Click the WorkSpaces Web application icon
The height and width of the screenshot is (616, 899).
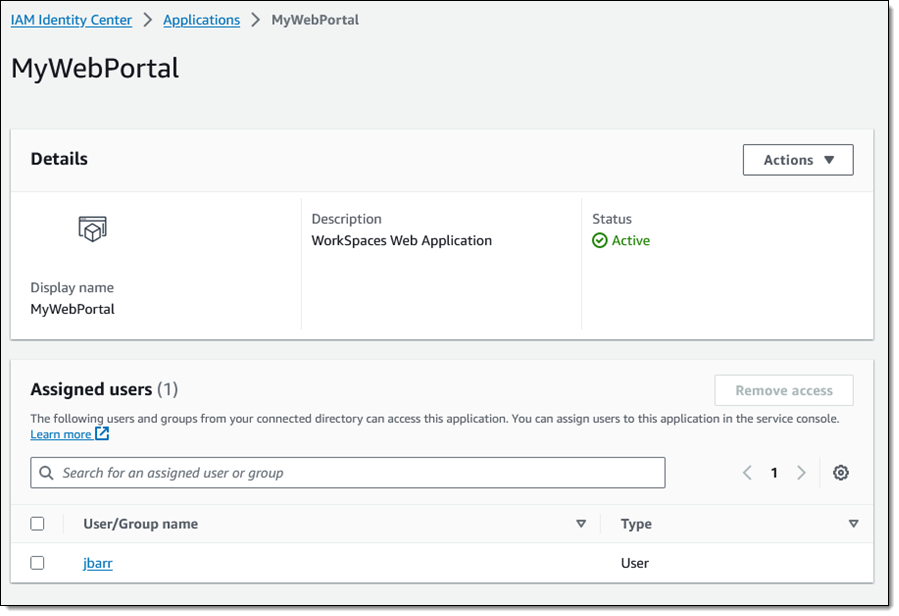coord(92,229)
